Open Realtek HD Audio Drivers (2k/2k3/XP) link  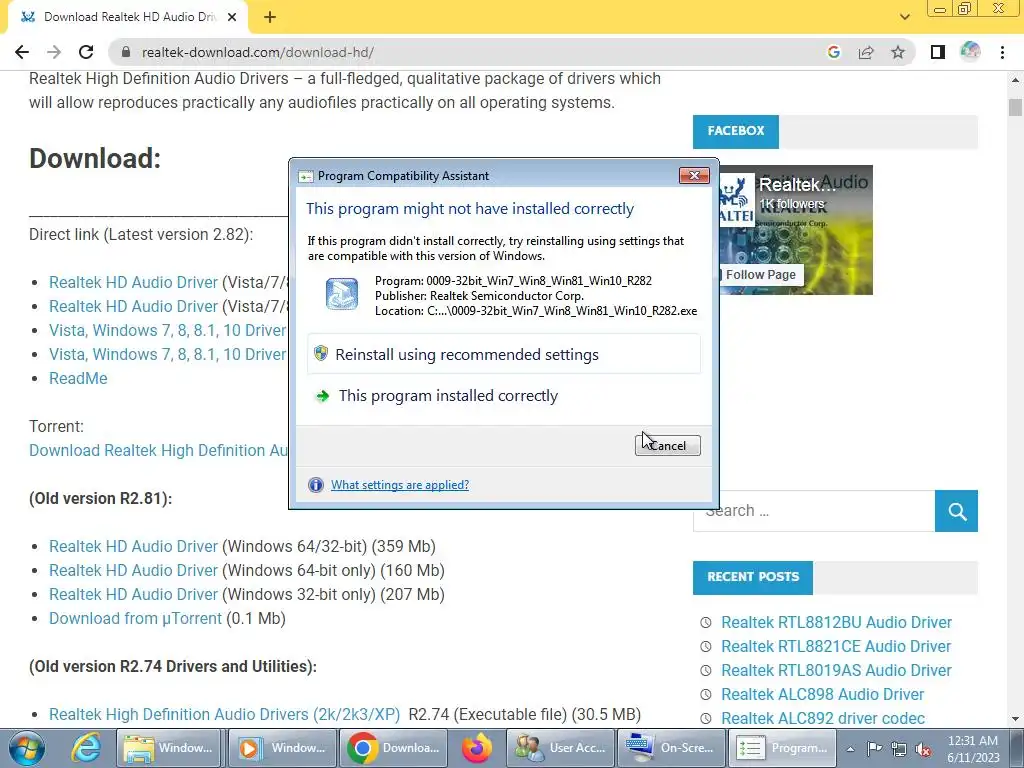pos(224,714)
